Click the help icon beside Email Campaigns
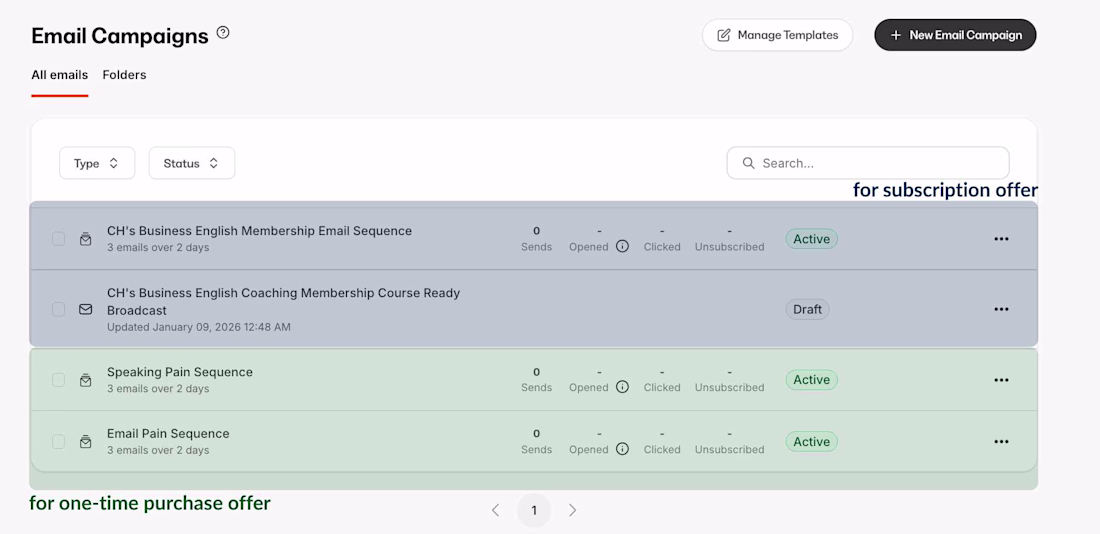The width and height of the screenshot is (1100, 534). 223,33
